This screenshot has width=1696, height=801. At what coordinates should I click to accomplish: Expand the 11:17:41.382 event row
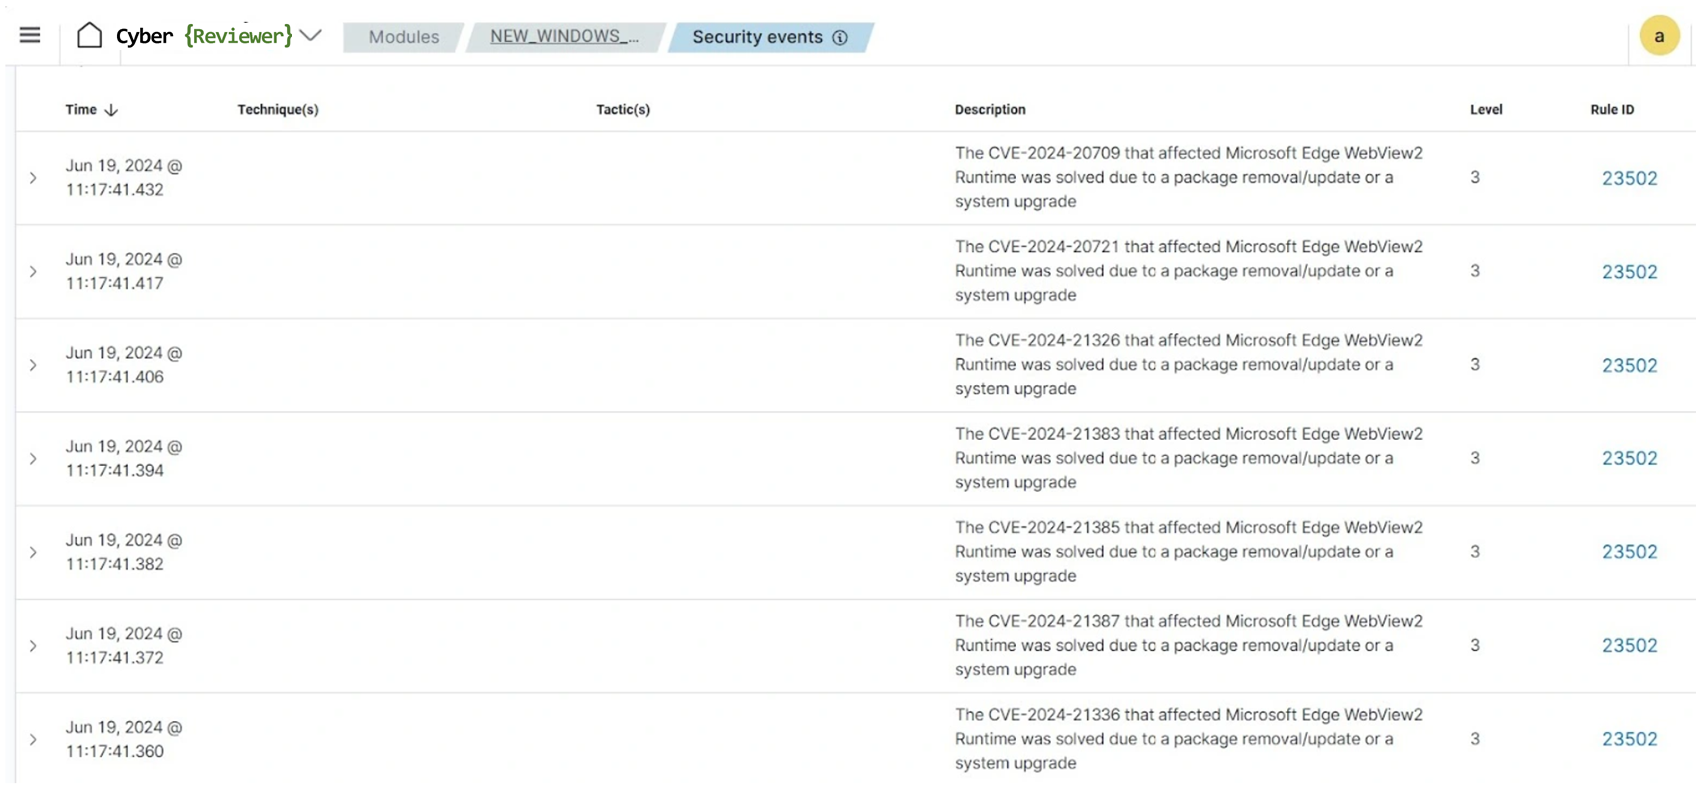tap(33, 552)
